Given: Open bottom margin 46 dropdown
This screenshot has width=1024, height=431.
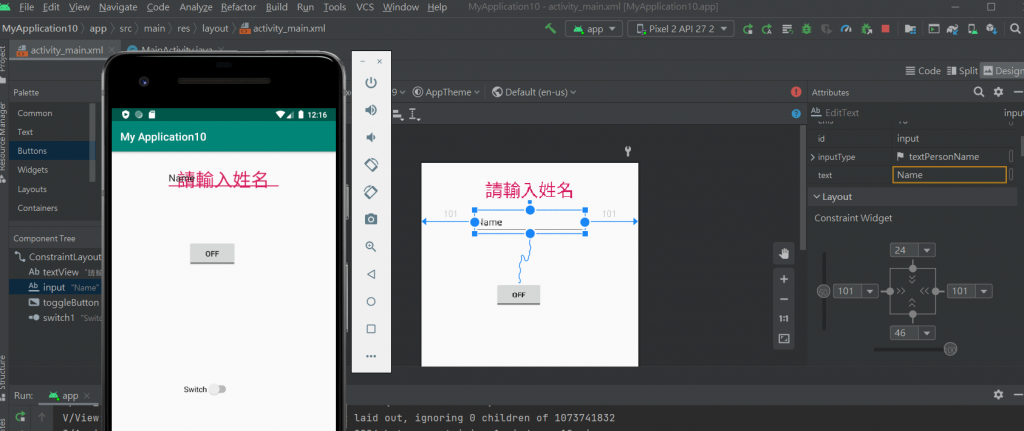Looking at the screenshot, I should click(x=927, y=333).
